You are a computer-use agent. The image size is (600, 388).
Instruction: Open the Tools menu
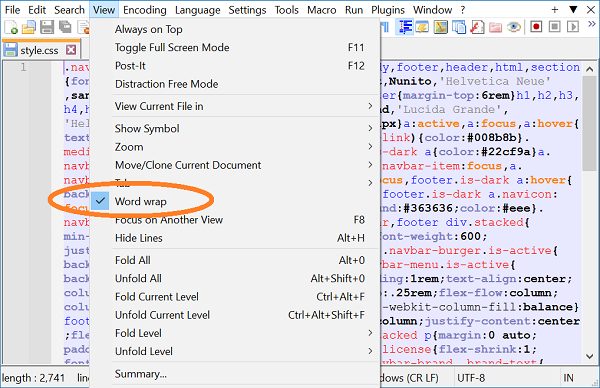(287, 10)
